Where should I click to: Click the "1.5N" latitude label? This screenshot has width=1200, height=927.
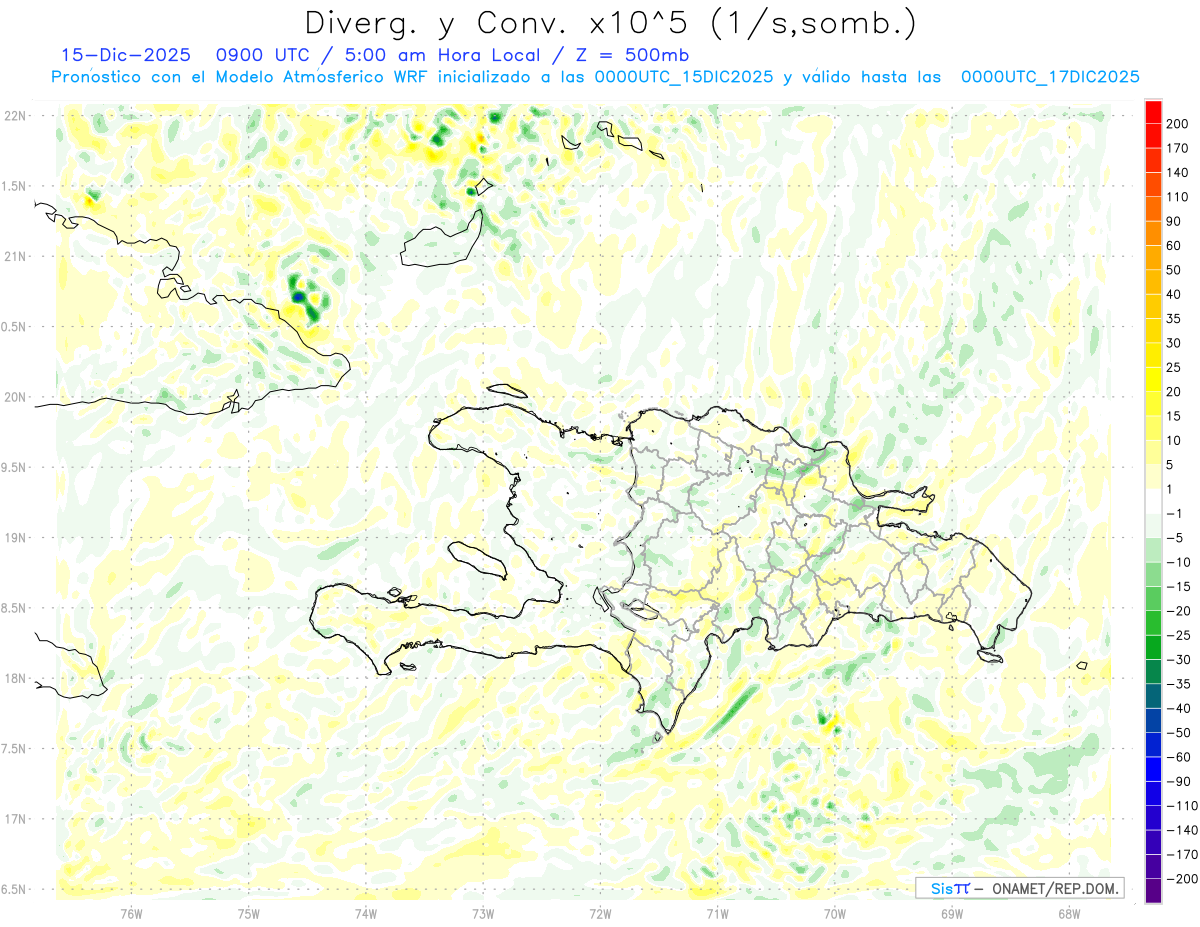pos(16,186)
